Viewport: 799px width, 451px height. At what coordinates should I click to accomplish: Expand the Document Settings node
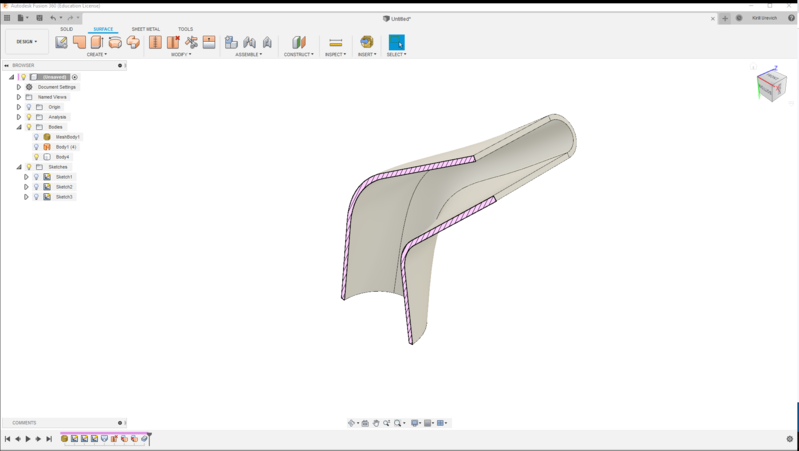[19, 87]
